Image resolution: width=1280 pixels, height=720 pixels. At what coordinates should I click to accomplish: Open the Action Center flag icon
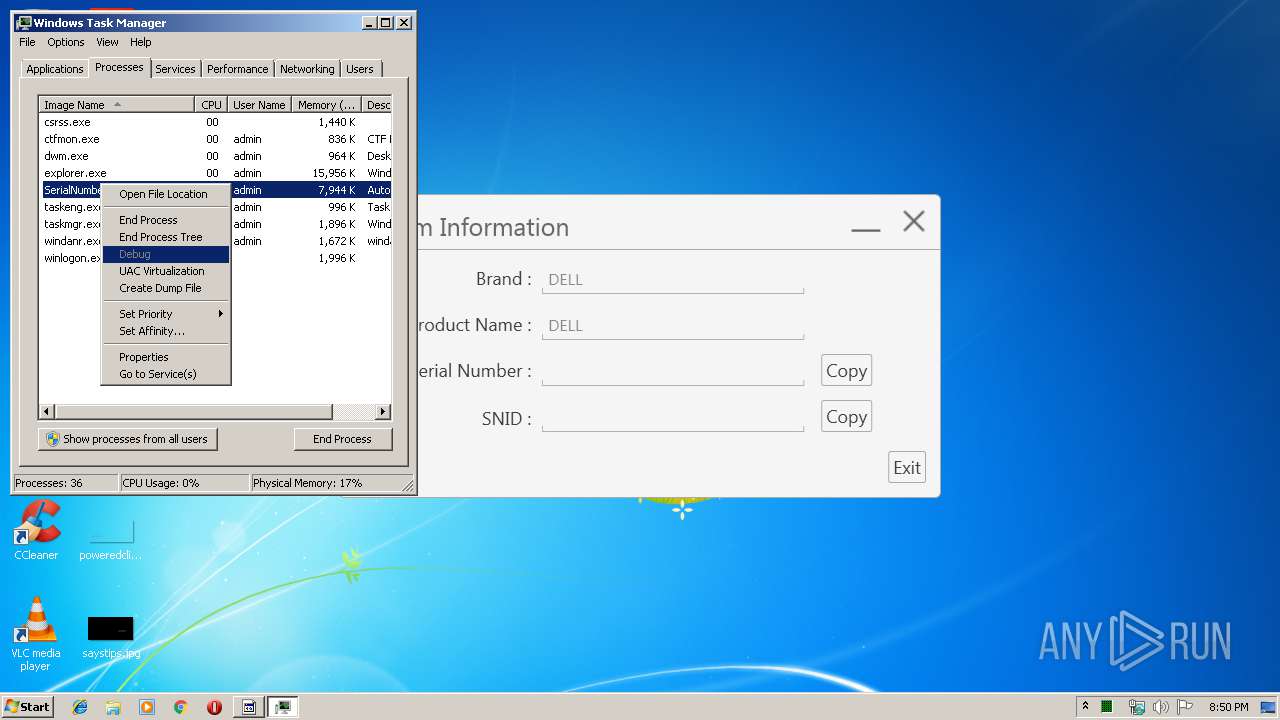[1185, 707]
